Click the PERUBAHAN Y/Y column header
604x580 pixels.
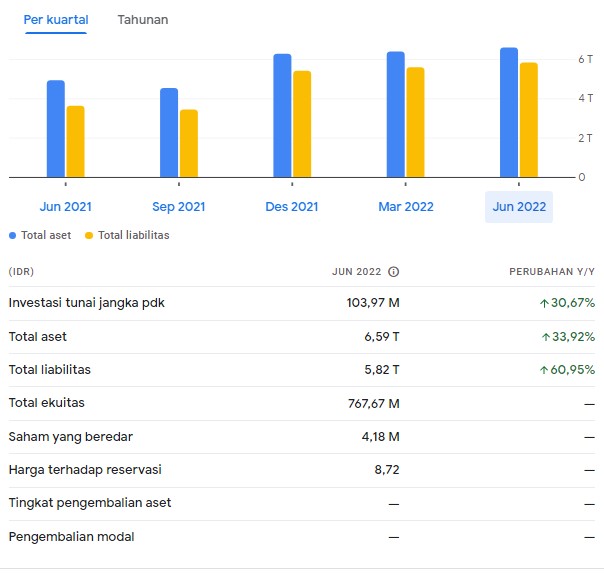552,272
